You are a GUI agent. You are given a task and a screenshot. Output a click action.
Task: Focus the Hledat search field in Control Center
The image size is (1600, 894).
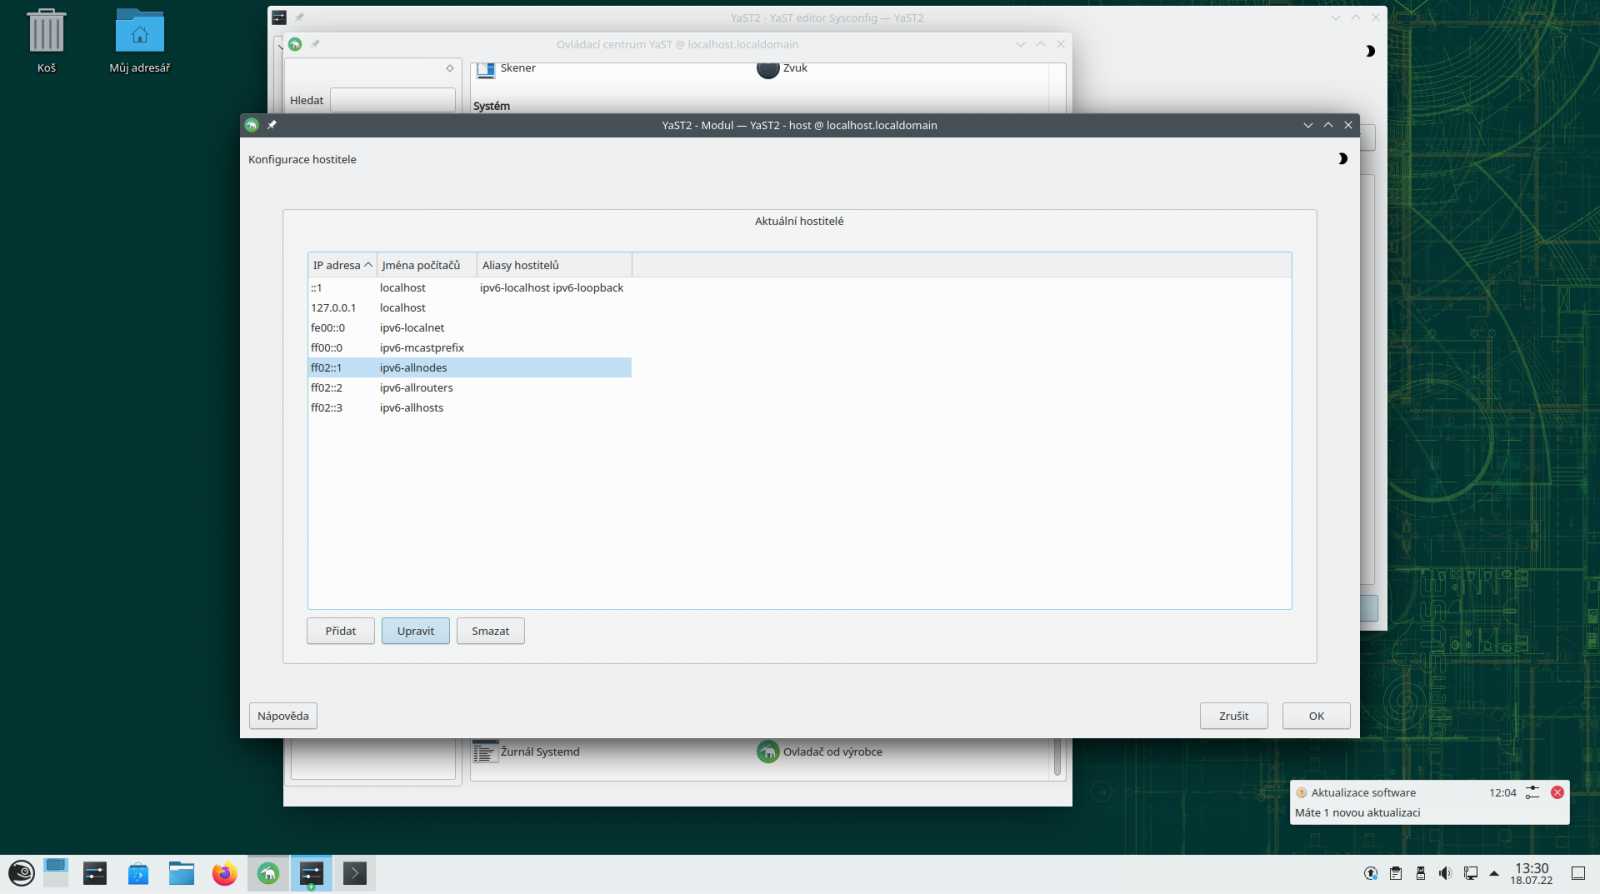point(393,100)
